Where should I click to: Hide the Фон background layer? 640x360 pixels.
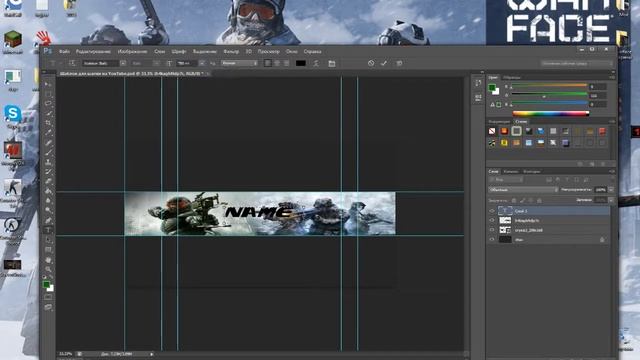pyautogui.click(x=492, y=240)
